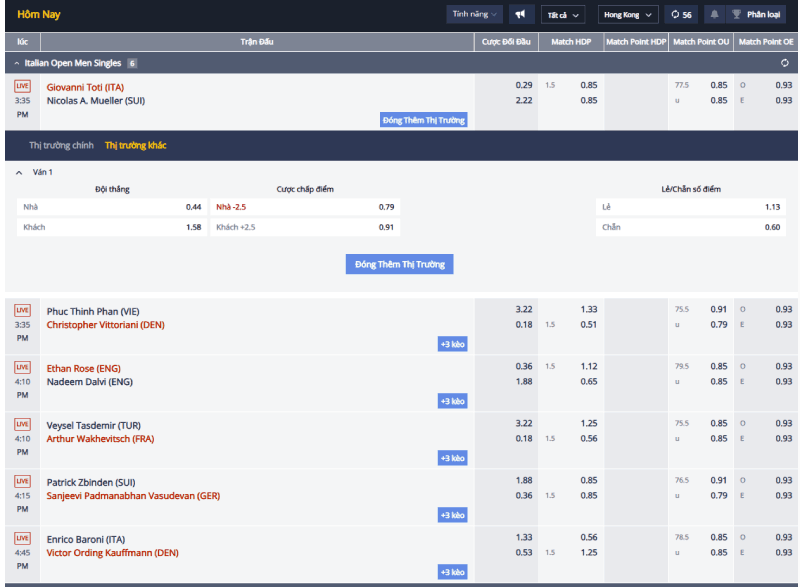Switch to the Thị trường chính tab
Image resolution: width=800 pixels, height=587 pixels.
pyautogui.click(x=61, y=145)
